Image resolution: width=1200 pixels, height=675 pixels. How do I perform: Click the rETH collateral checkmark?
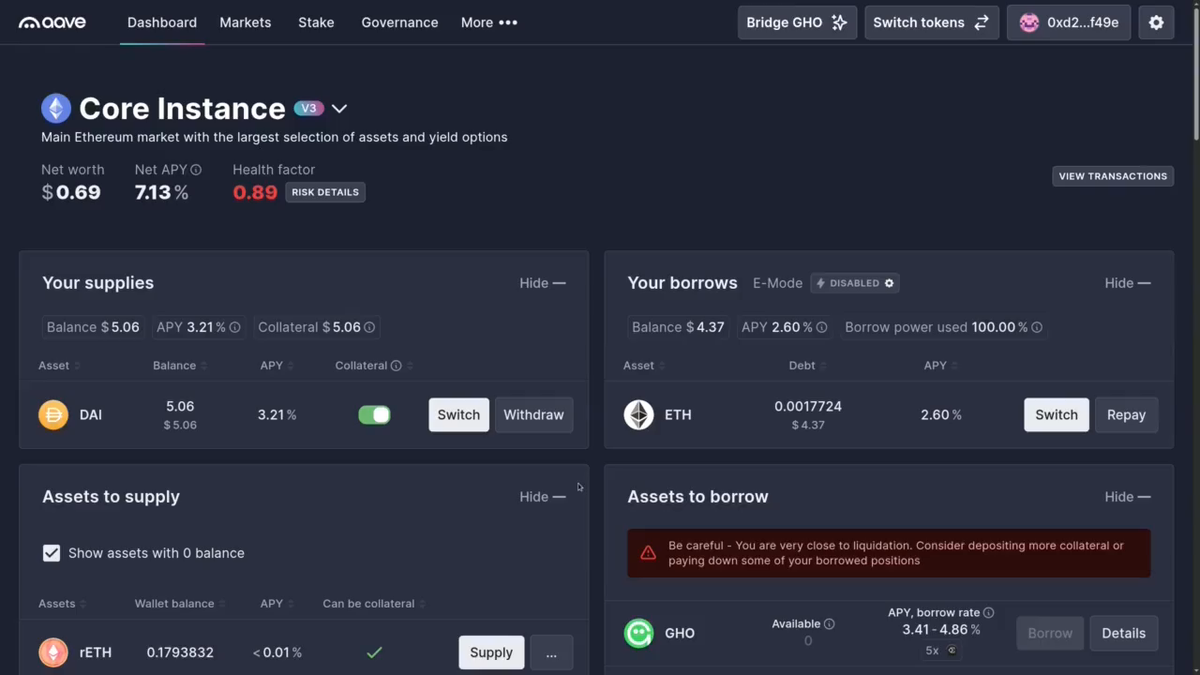374,652
